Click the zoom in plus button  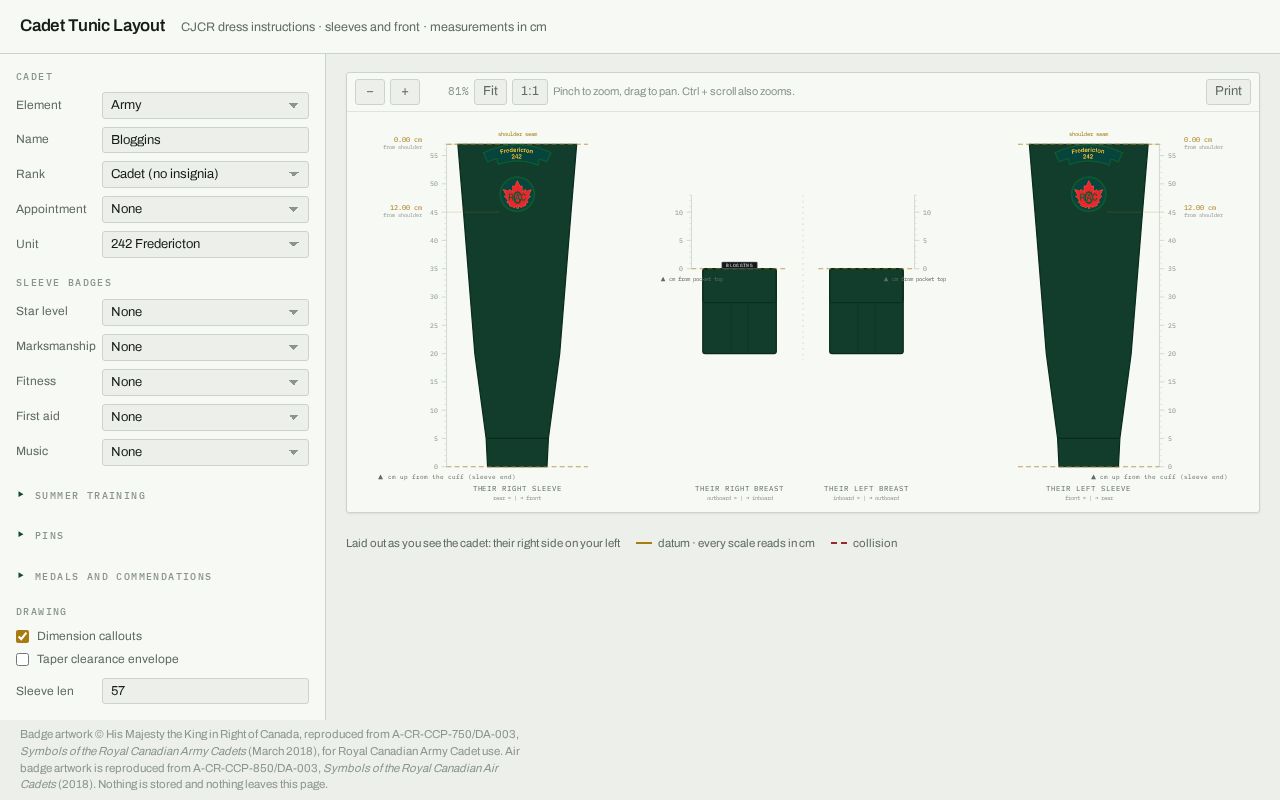pos(405,91)
